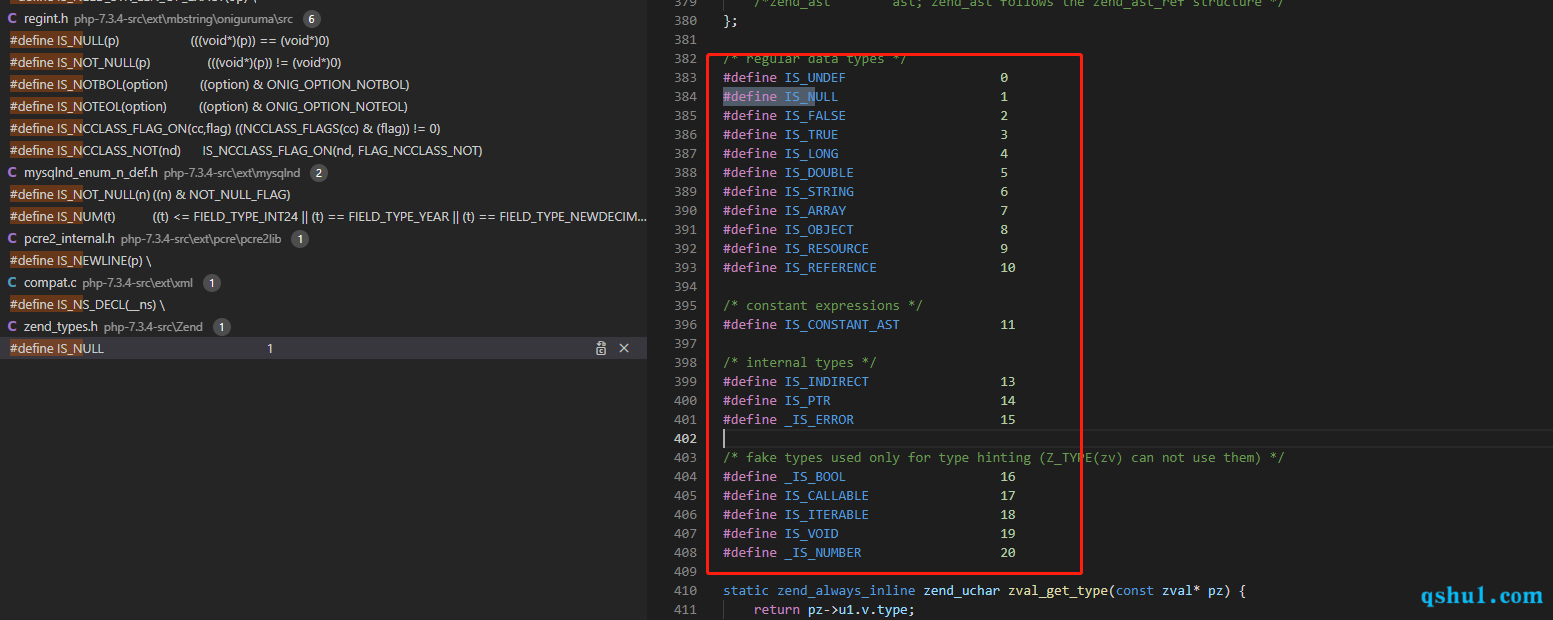The width and height of the screenshot is (1553, 620).
Task: Click IS_REFERENCE in the editor
Action: (830, 268)
